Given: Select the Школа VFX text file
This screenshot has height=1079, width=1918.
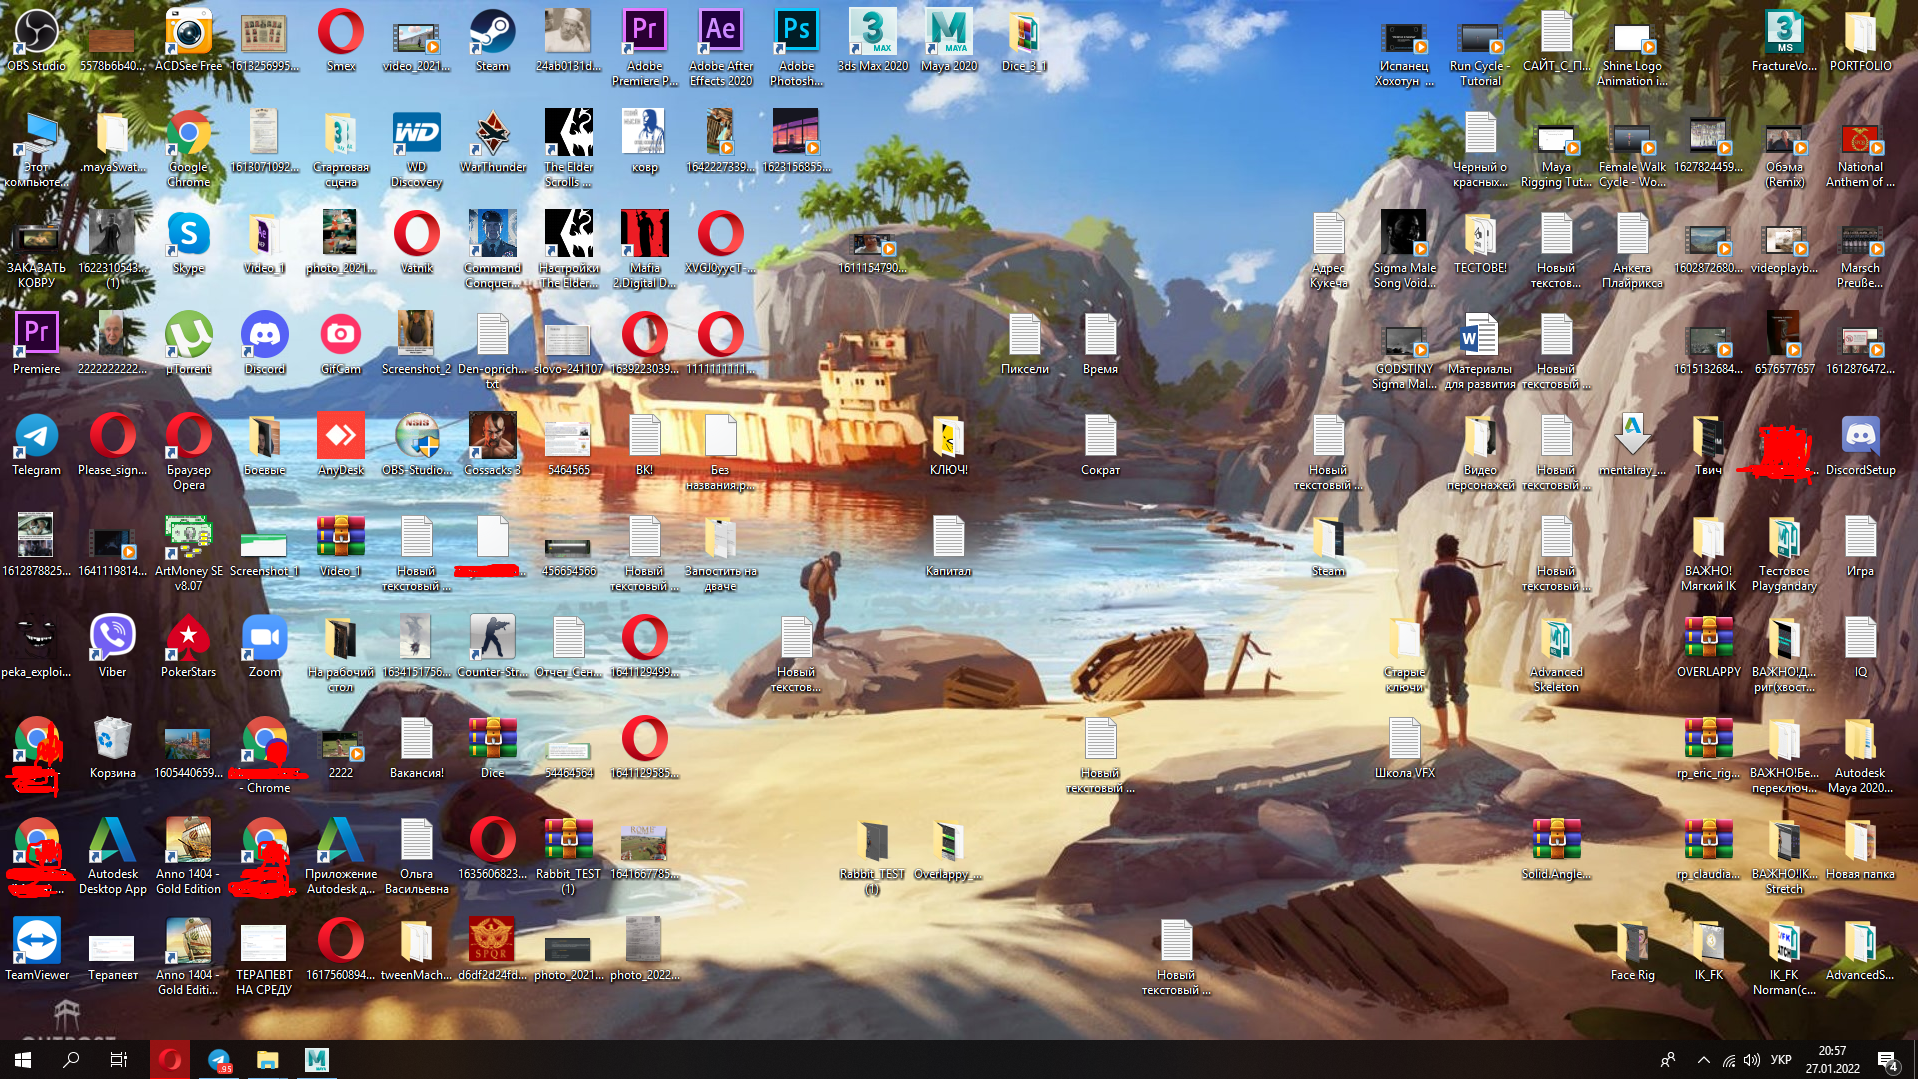Looking at the screenshot, I should click(x=1404, y=747).
